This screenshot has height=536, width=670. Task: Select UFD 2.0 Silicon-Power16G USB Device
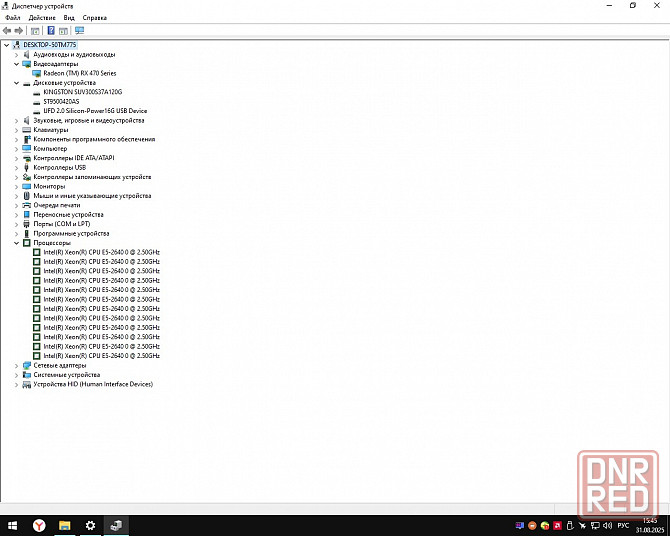tap(95, 111)
